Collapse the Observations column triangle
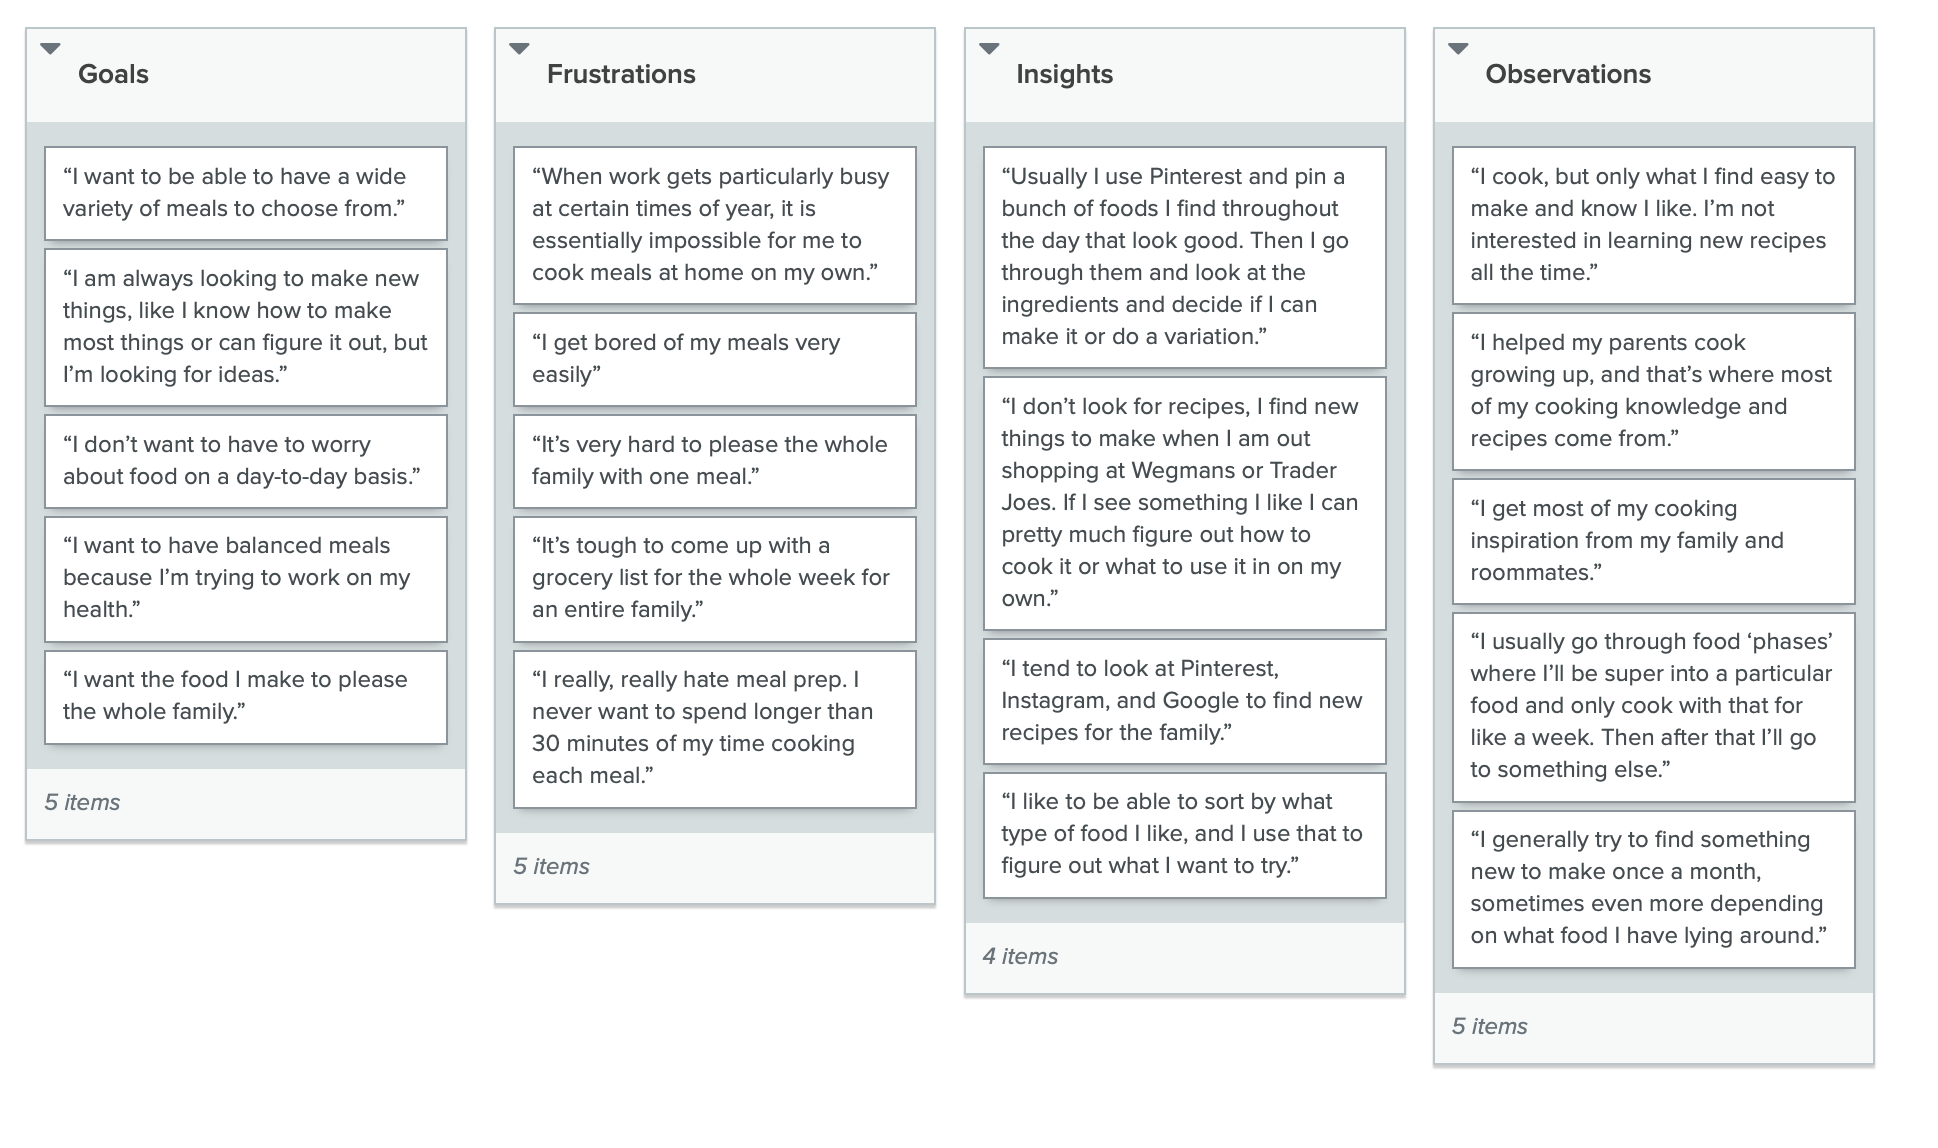Screen dimensions: 1938x1148 click(x=1458, y=48)
